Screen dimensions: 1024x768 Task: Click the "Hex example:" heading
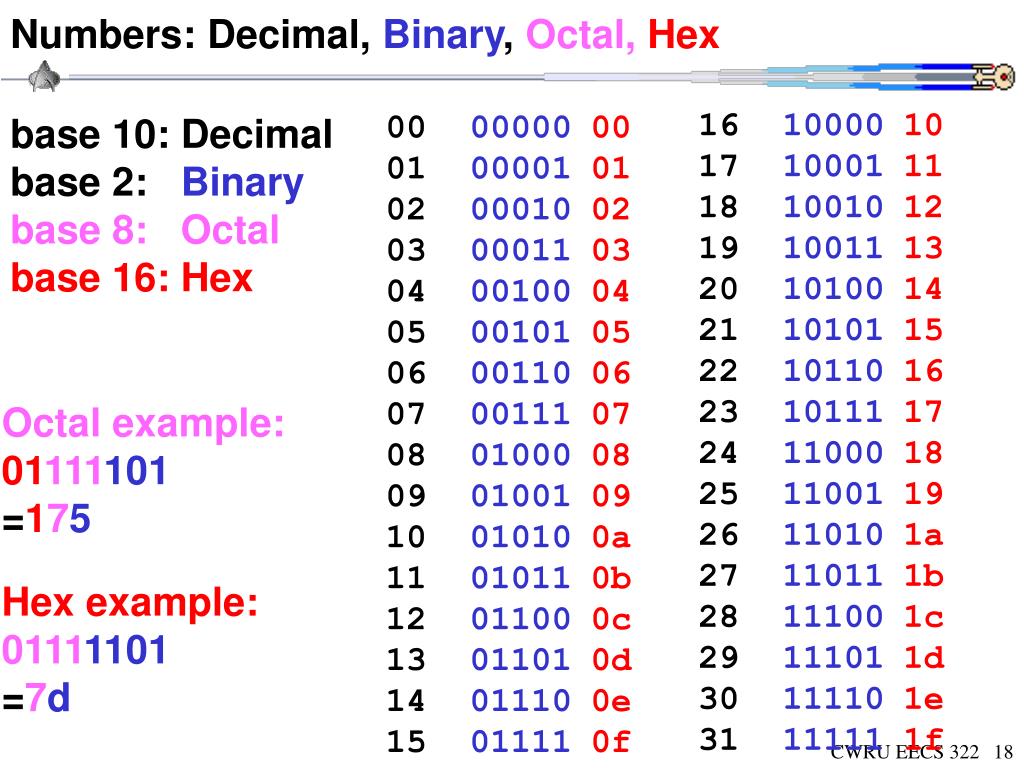(130, 602)
